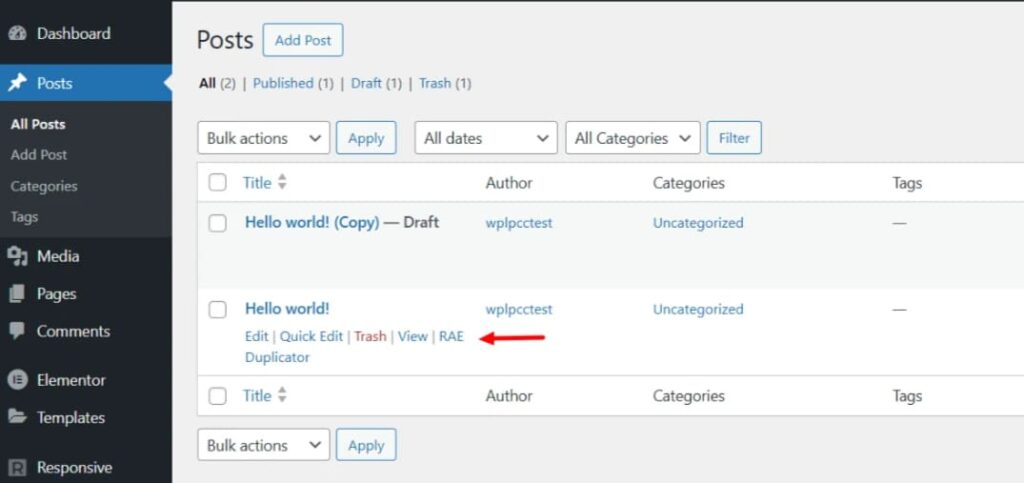Open the bottom Bulk actions dropdown

tap(264, 444)
